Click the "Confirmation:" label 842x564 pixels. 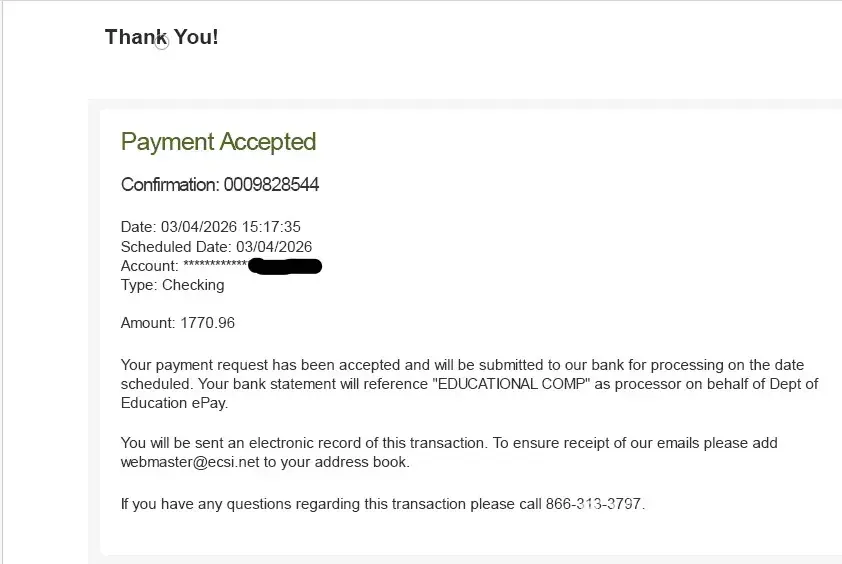click(170, 185)
